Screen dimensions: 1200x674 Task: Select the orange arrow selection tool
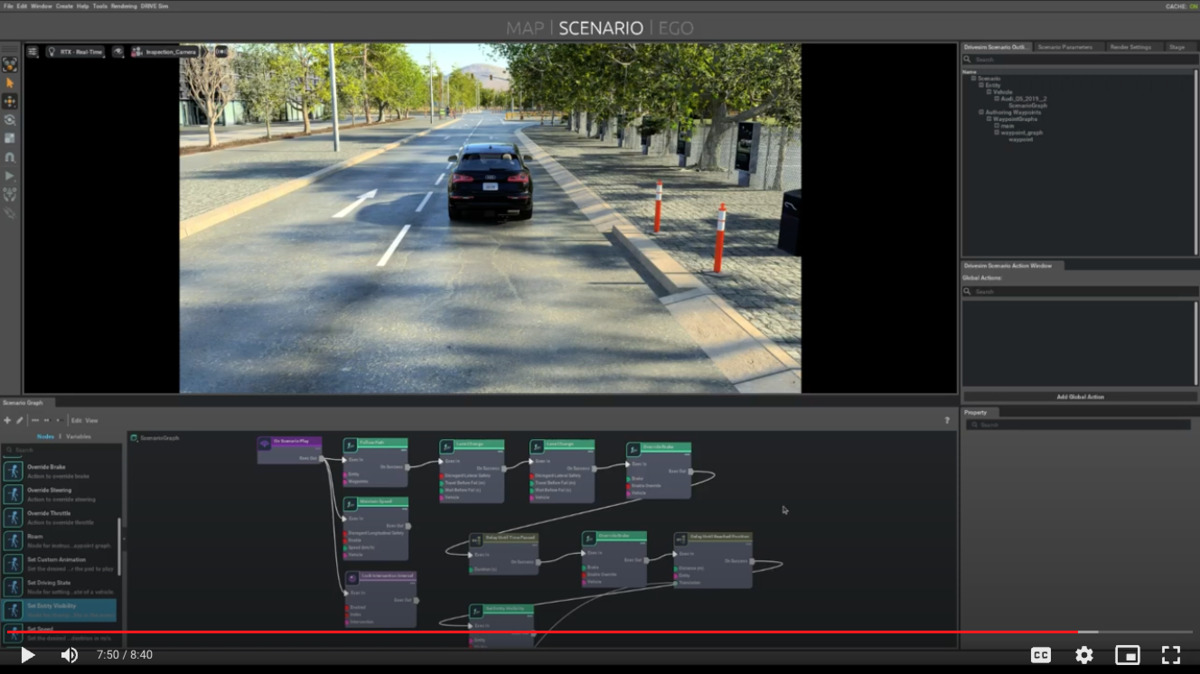coord(10,83)
